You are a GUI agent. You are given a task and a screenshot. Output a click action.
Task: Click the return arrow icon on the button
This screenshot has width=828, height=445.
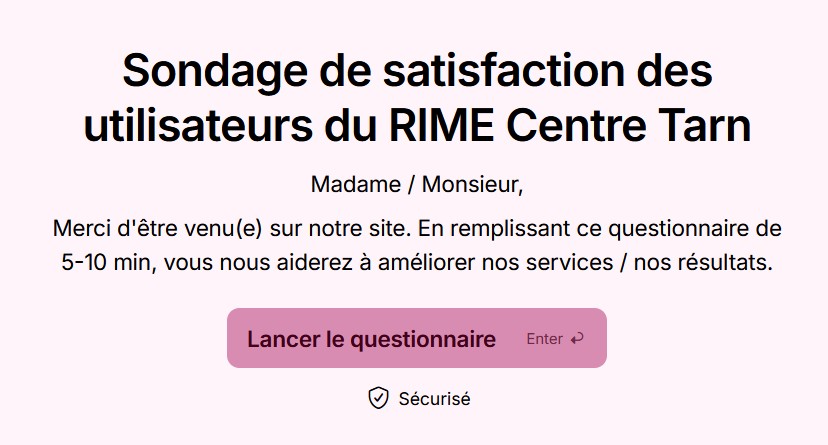[x=577, y=339]
